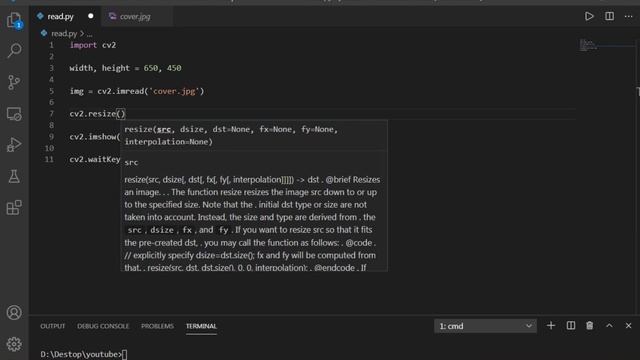
Task: Open Run and Debug view icon
Action: click(x=14, y=145)
